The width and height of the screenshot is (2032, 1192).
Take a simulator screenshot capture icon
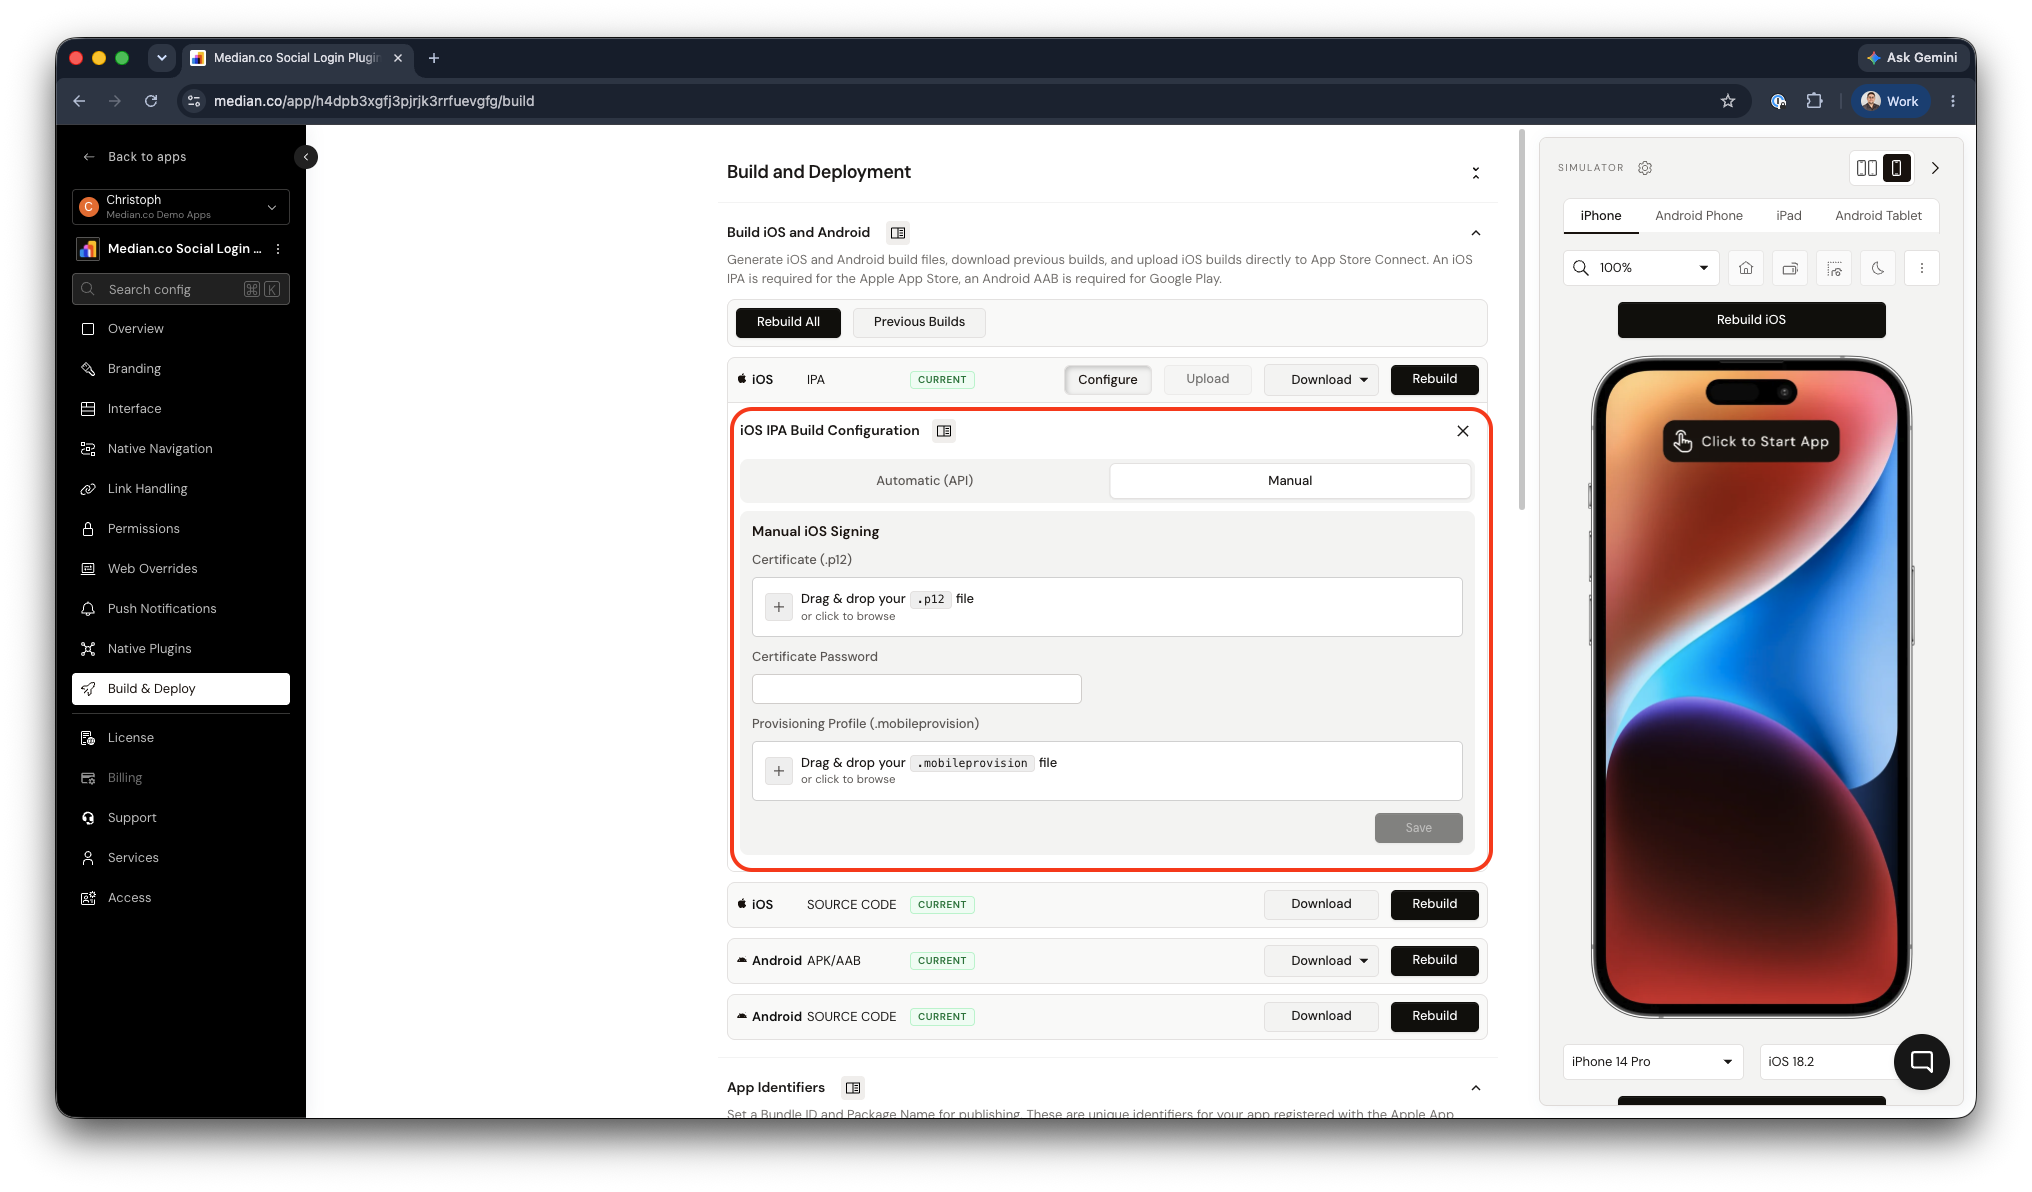(x=1834, y=268)
